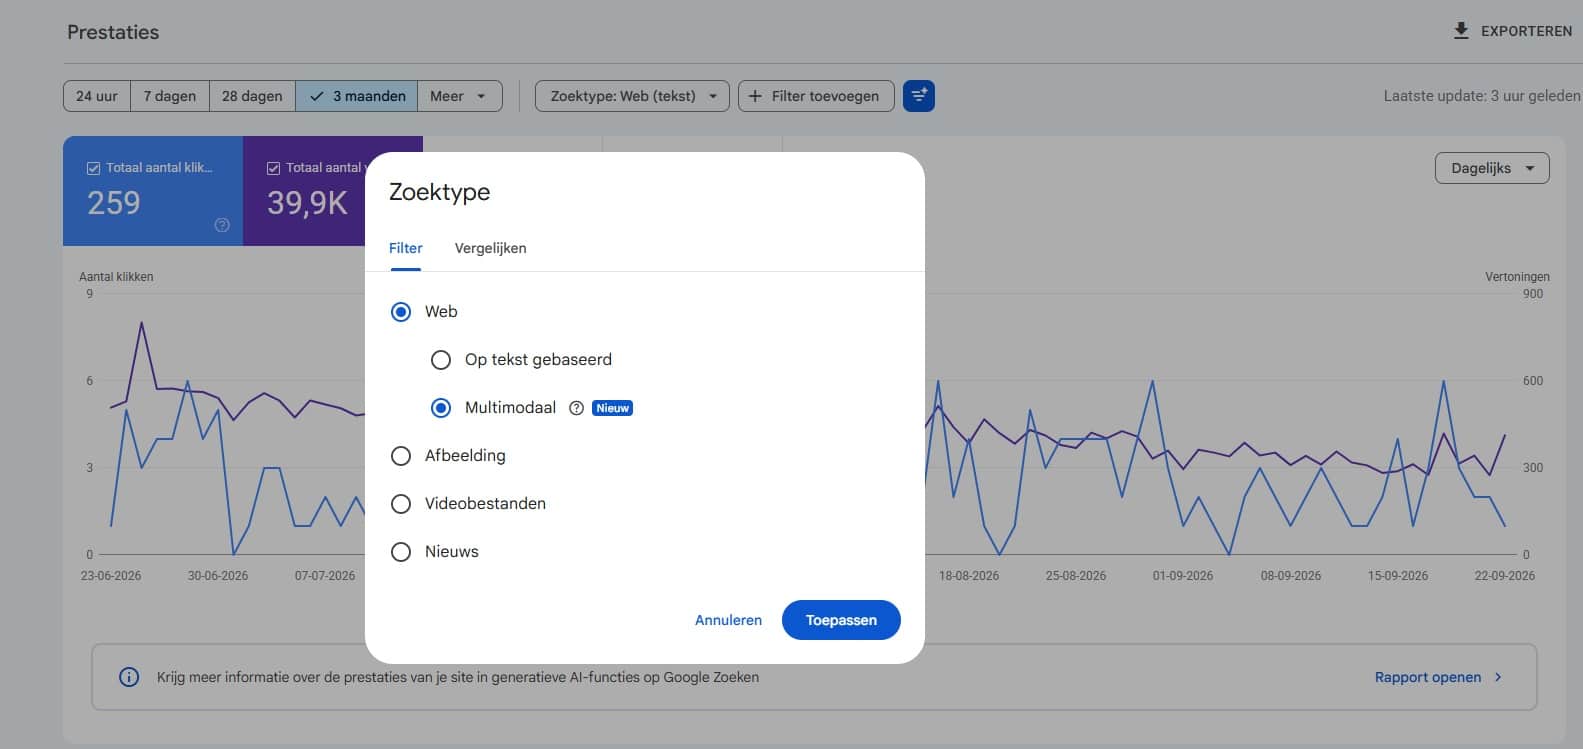
Task: Select the 24 uur date range
Action: (97, 96)
